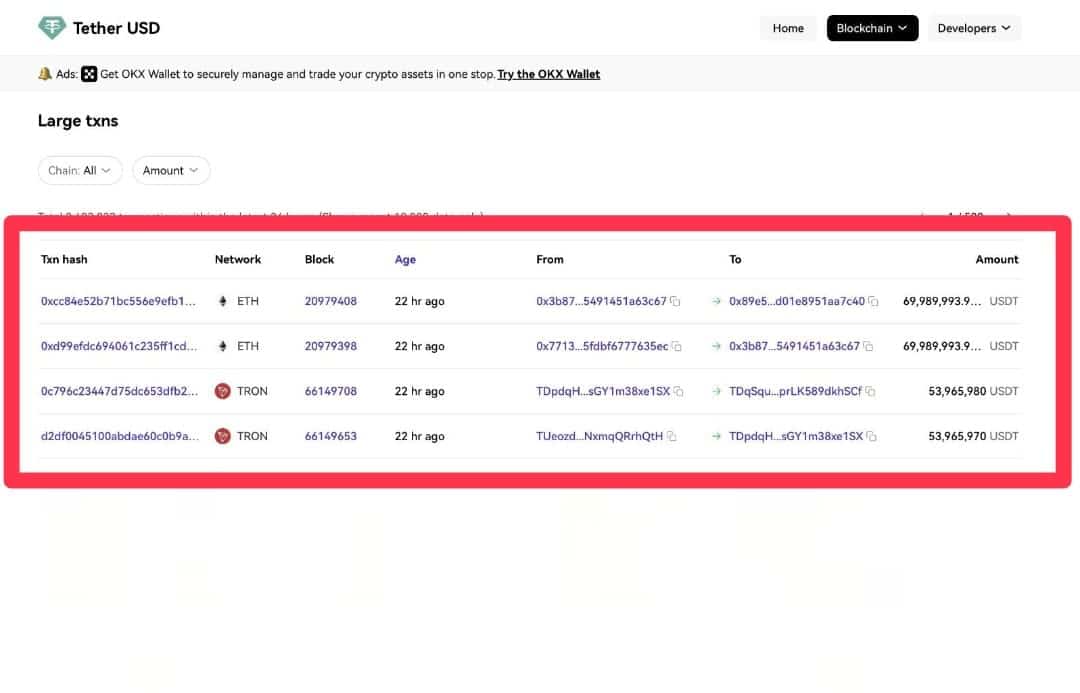
Task: Open From address 0x7713...5fdbf6777635ec
Action: (602, 346)
